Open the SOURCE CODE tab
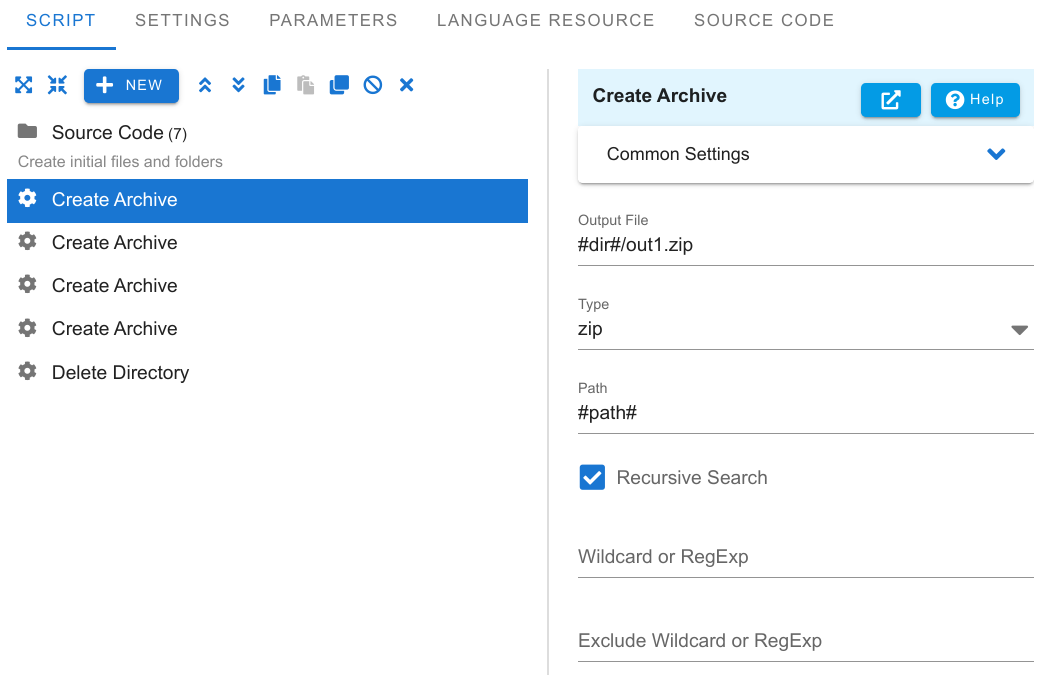Viewport: 1038px width, 675px height. pos(764,21)
